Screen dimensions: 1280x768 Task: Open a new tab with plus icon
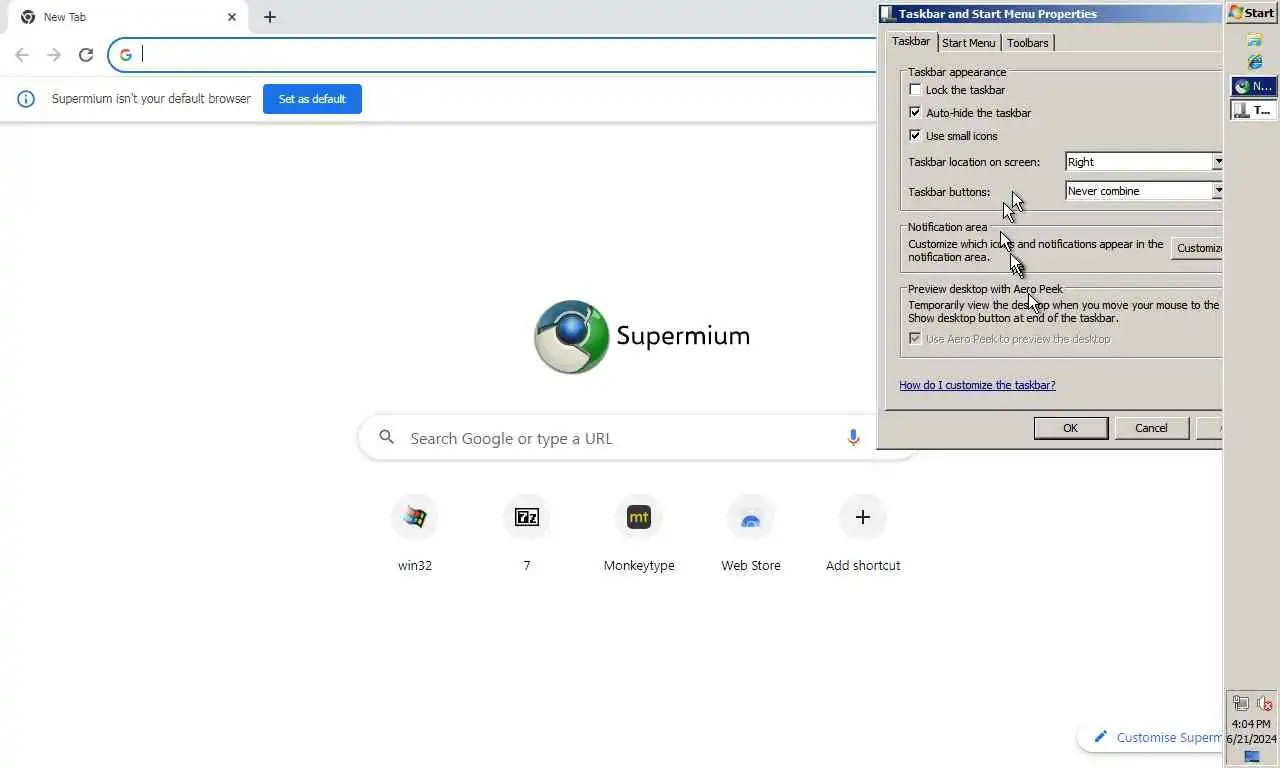(270, 17)
